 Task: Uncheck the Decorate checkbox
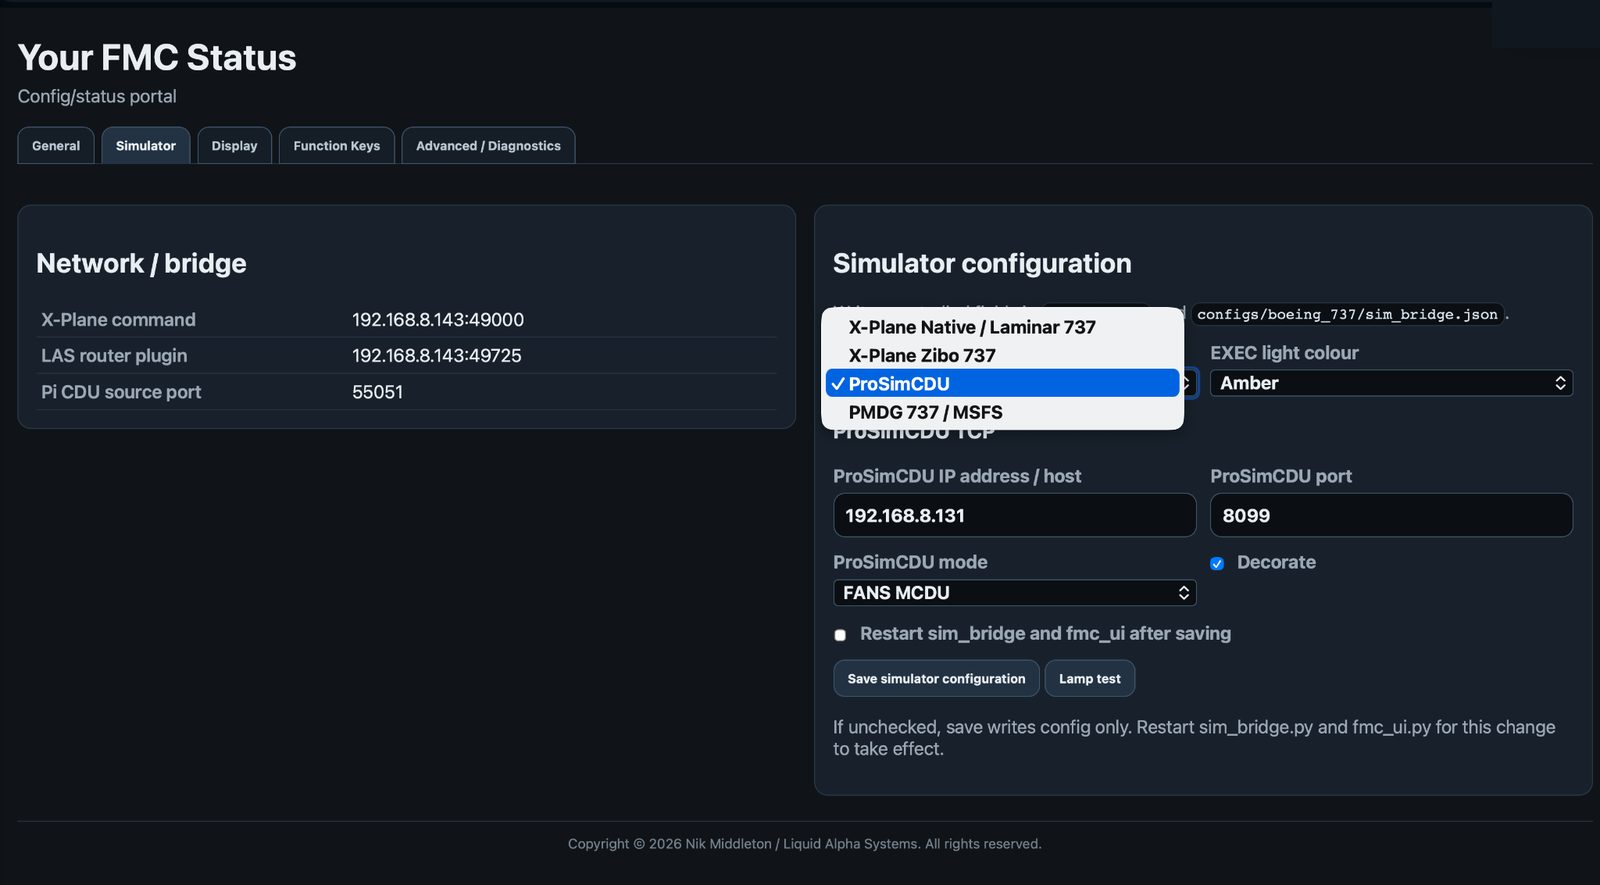click(1217, 564)
